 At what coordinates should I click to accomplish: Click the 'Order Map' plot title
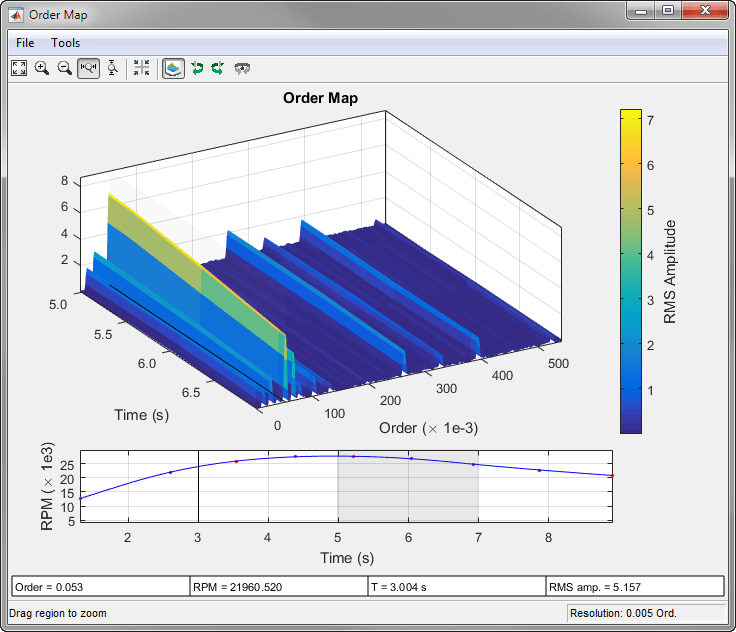coord(321,98)
